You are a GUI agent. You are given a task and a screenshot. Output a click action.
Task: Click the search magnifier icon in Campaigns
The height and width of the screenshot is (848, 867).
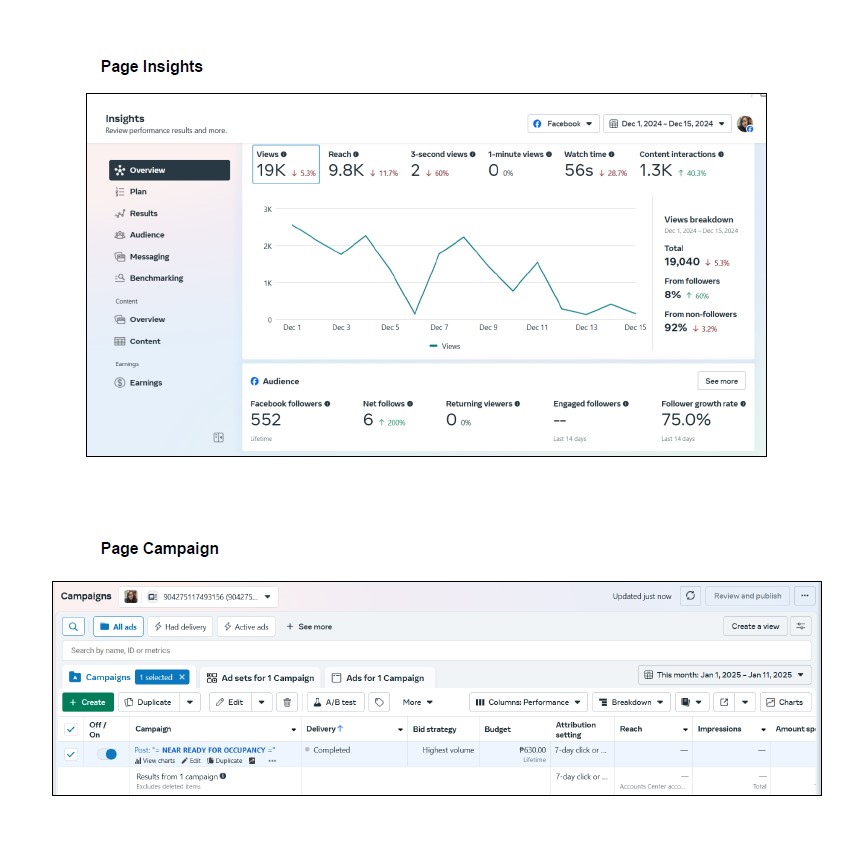click(73, 627)
